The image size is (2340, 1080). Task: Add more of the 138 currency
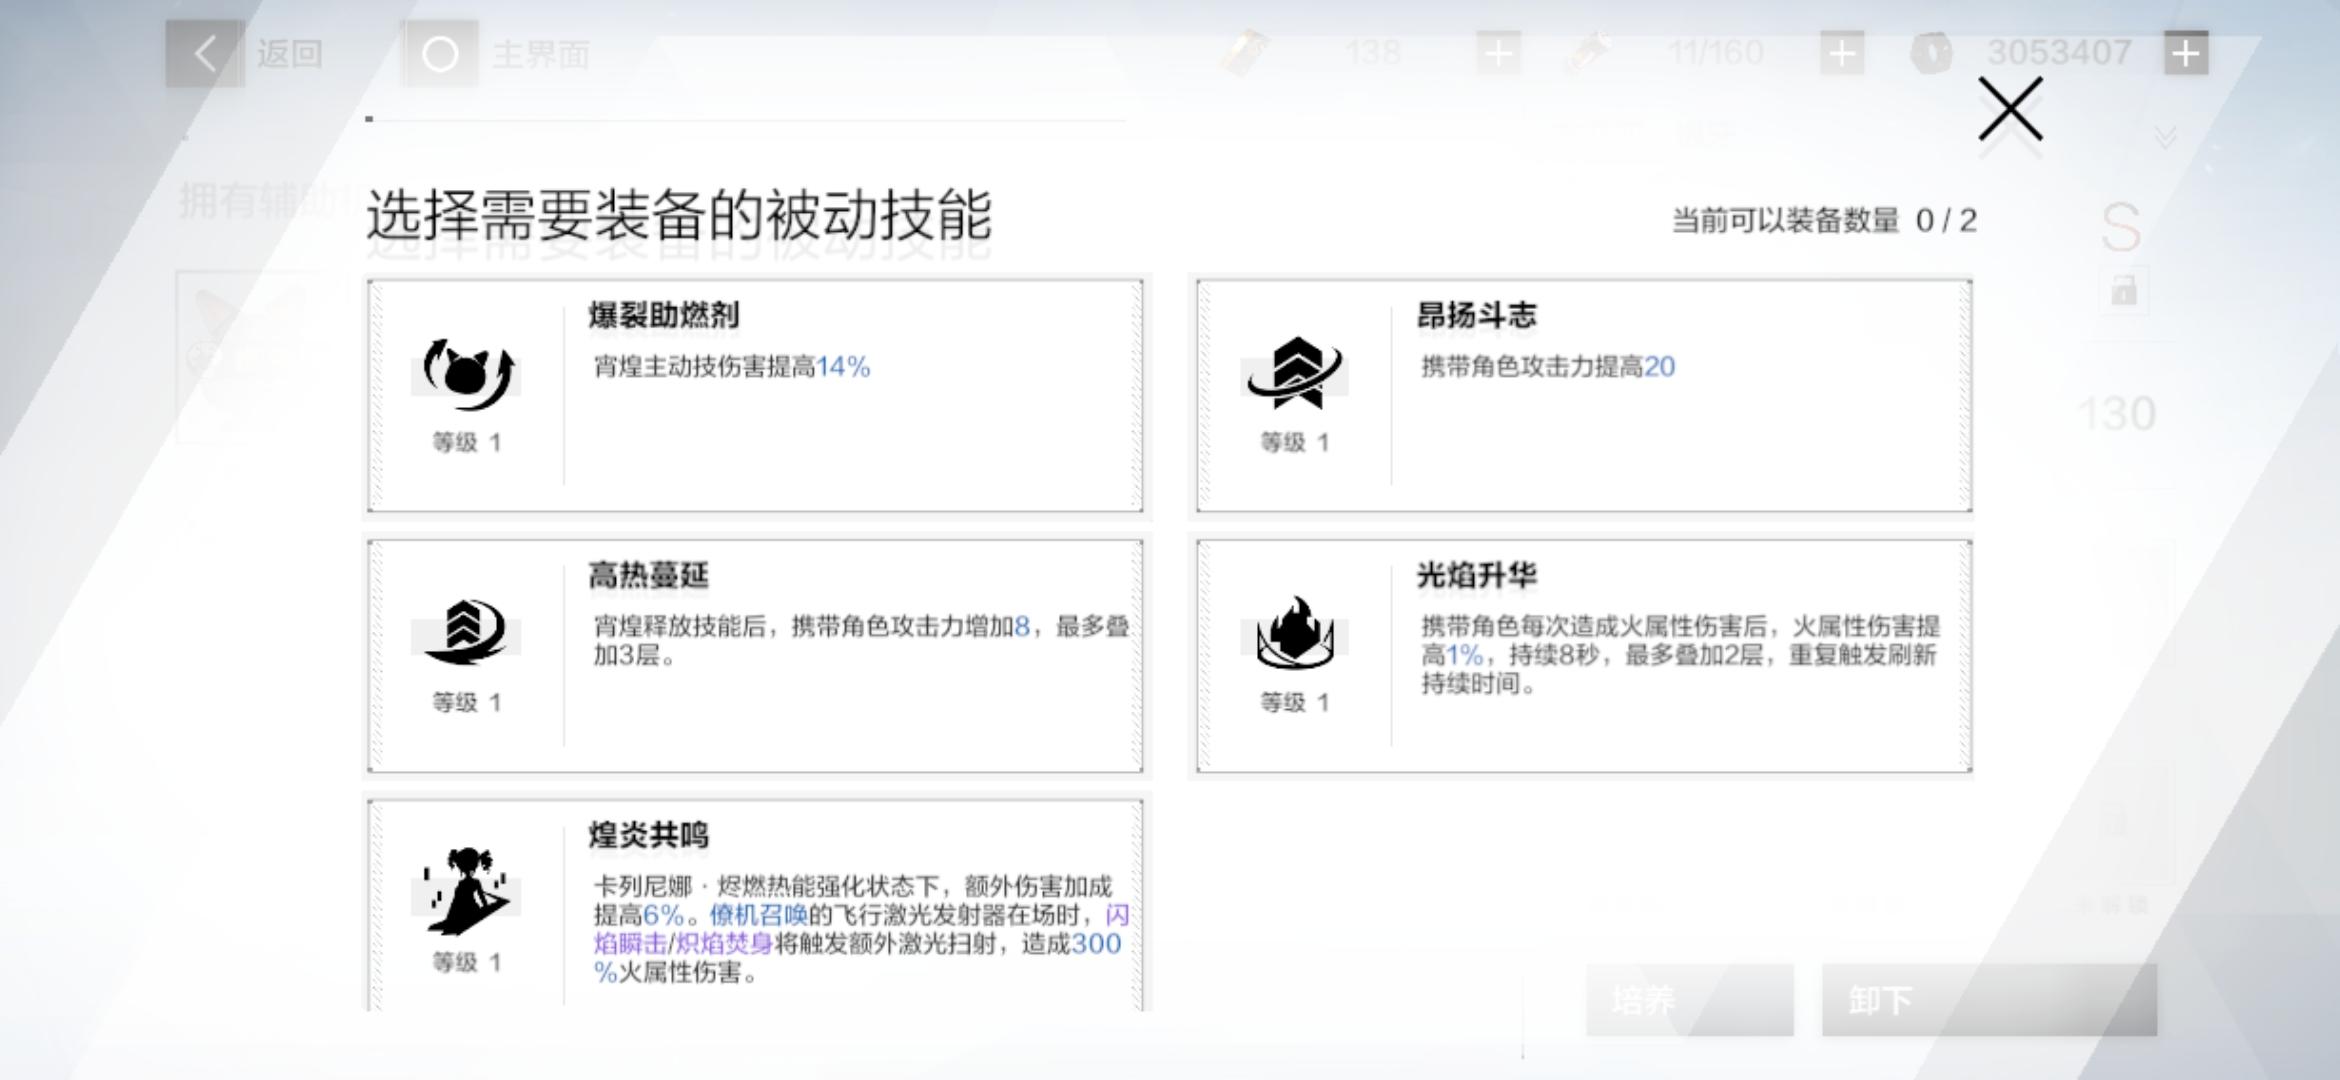(1498, 53)
